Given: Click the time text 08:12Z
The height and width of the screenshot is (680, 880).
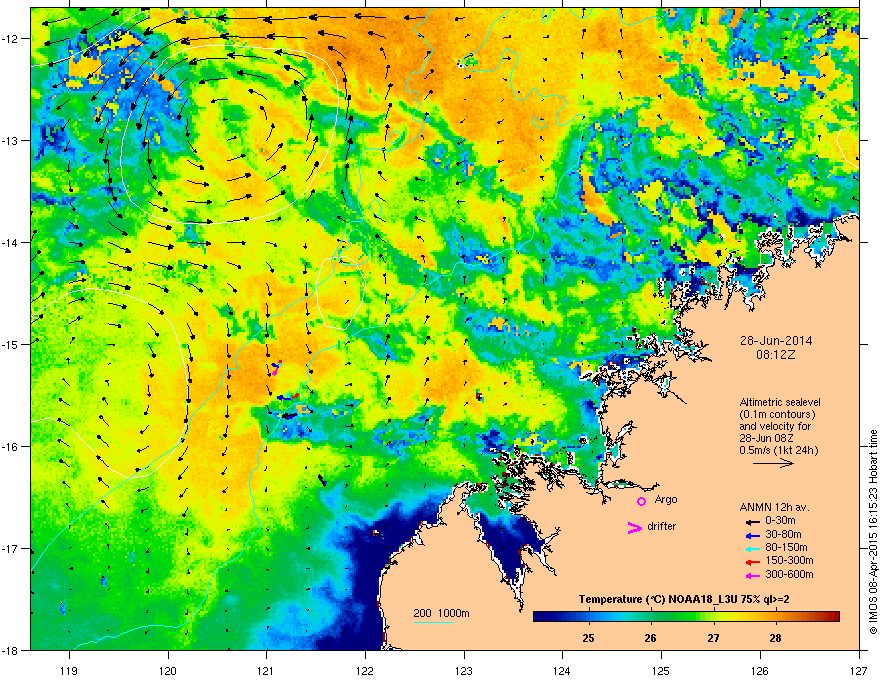Looking at the screenshot, I should click(x=776, y=355).
